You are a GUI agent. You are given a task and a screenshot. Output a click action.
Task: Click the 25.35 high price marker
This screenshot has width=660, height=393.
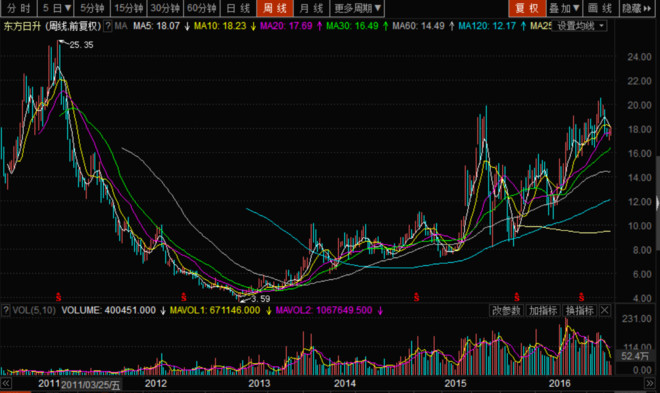click(x=81, y=45)
